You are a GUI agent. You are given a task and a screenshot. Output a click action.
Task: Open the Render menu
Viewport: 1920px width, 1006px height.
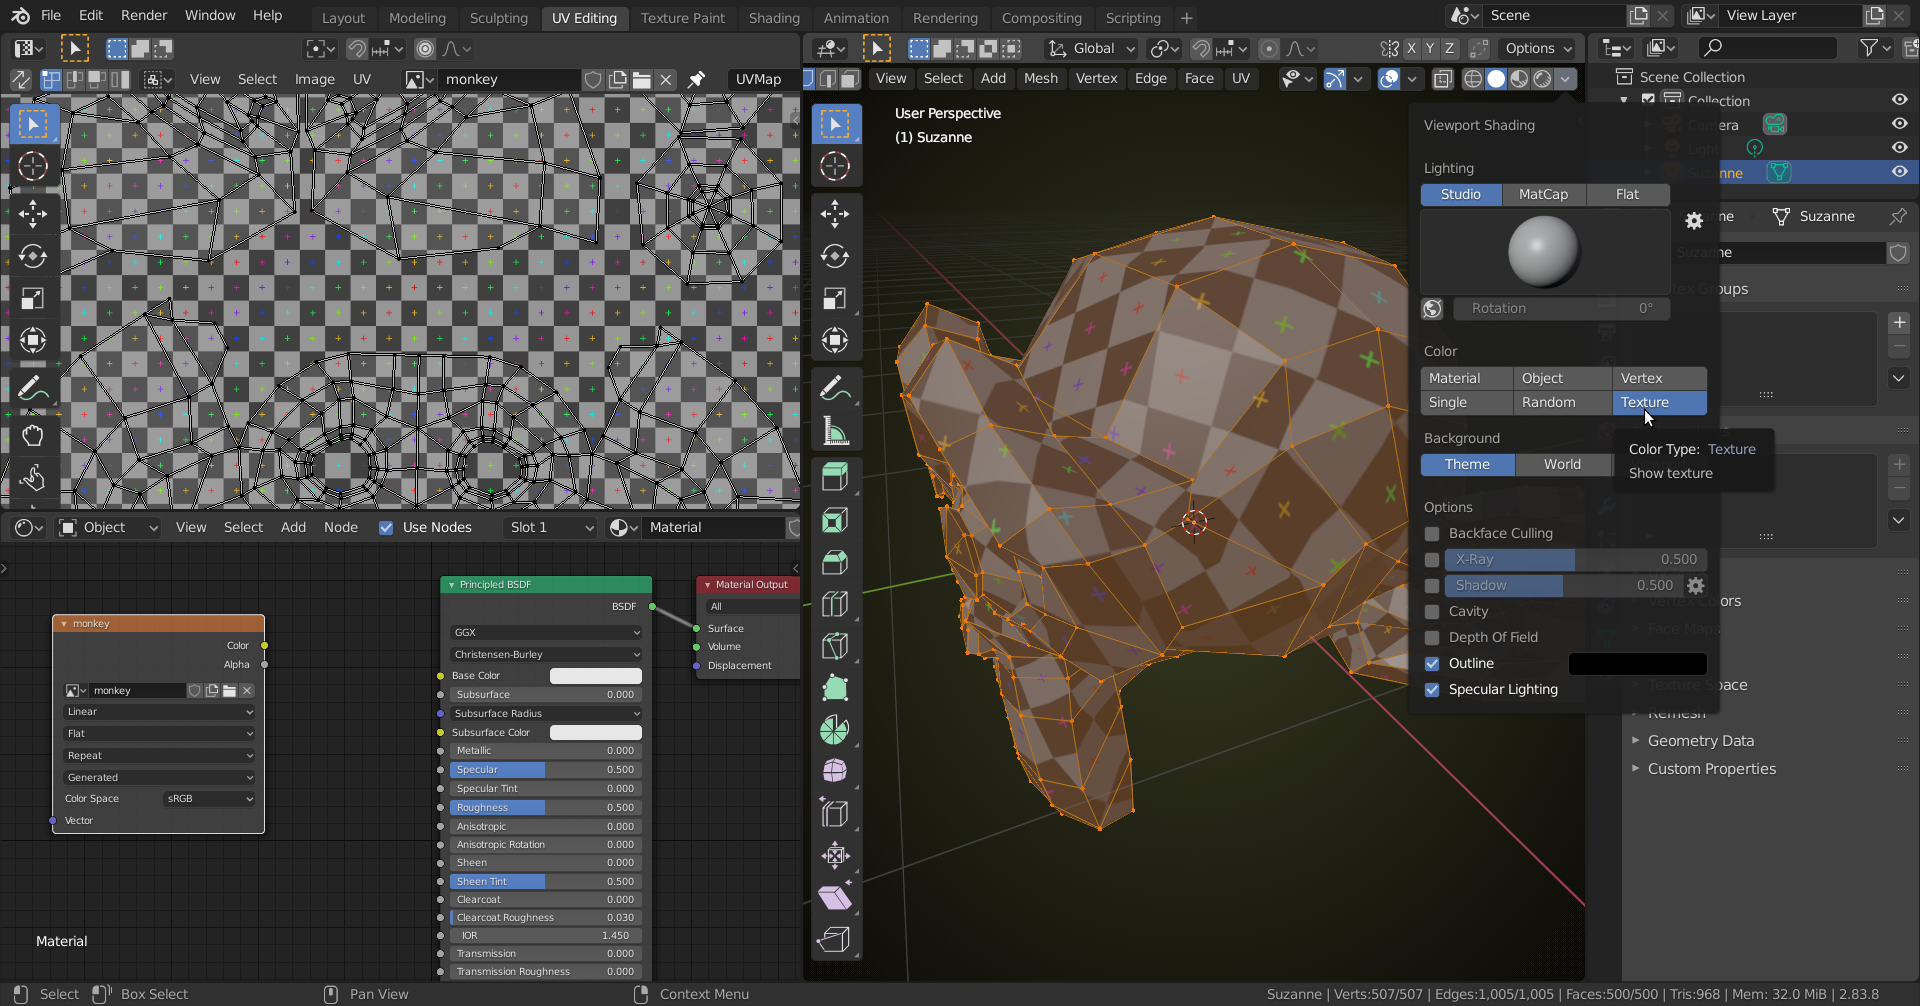click(x=144, y=16)
